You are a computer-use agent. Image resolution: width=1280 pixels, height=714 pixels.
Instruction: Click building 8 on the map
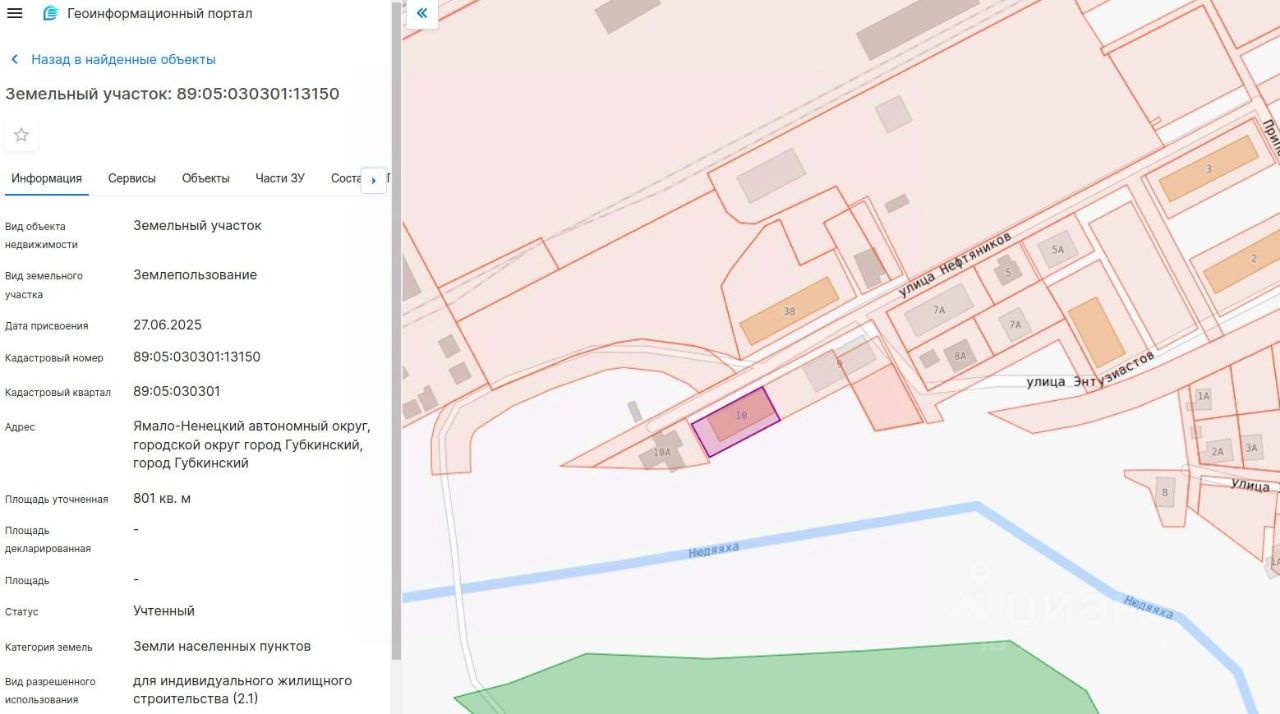(1164, 492)
